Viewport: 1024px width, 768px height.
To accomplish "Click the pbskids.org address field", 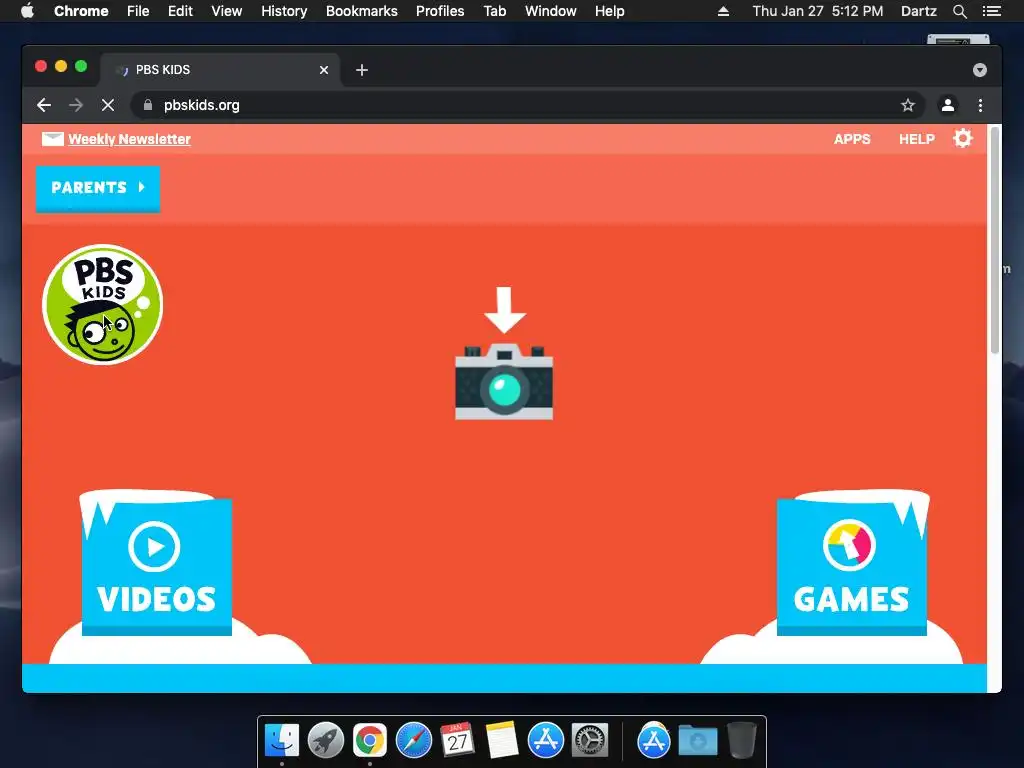I will (x=528, y=105).
